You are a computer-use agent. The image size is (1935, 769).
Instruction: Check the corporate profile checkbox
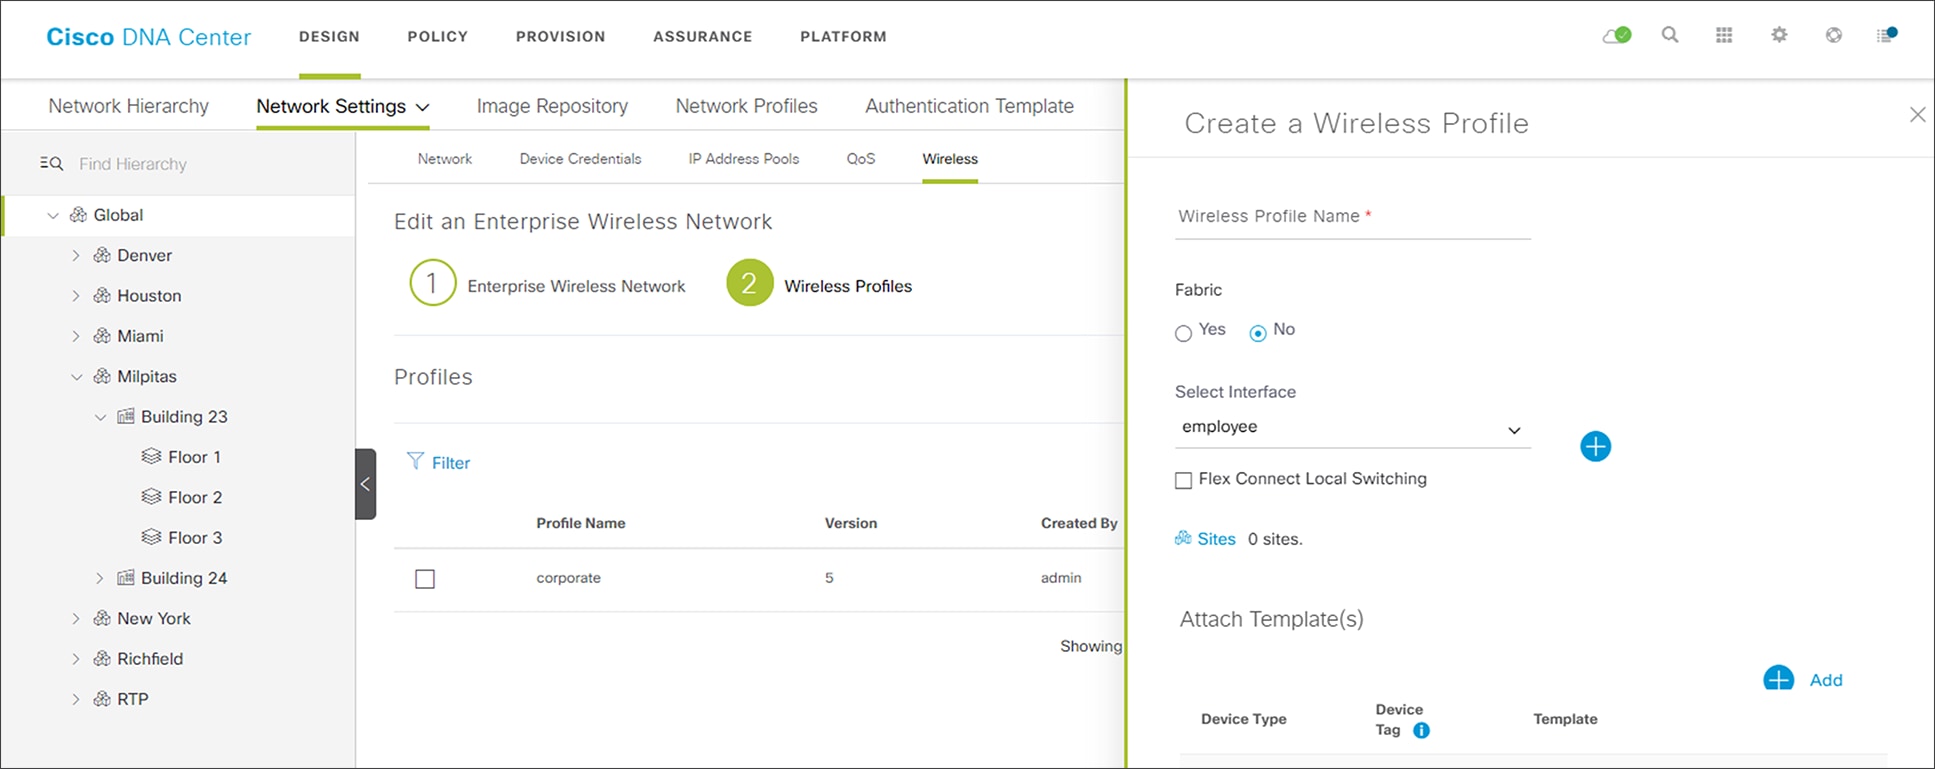tap(425, 579)
